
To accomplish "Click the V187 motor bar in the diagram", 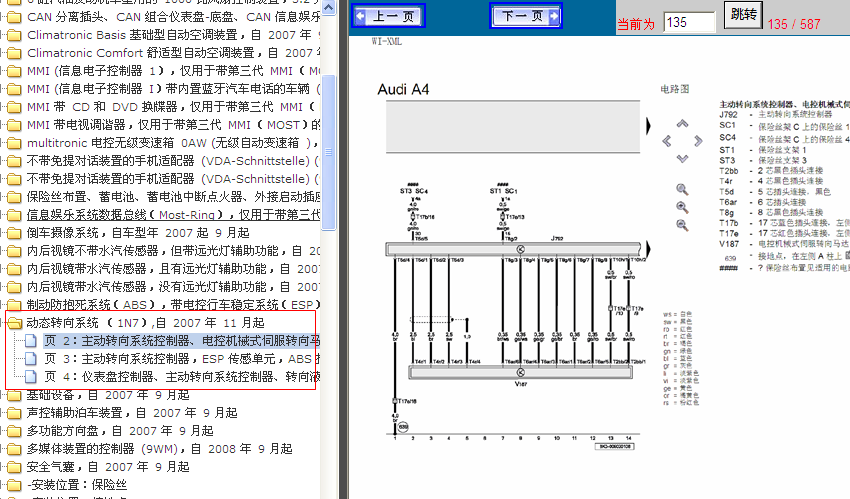I will tap(520, 372).
